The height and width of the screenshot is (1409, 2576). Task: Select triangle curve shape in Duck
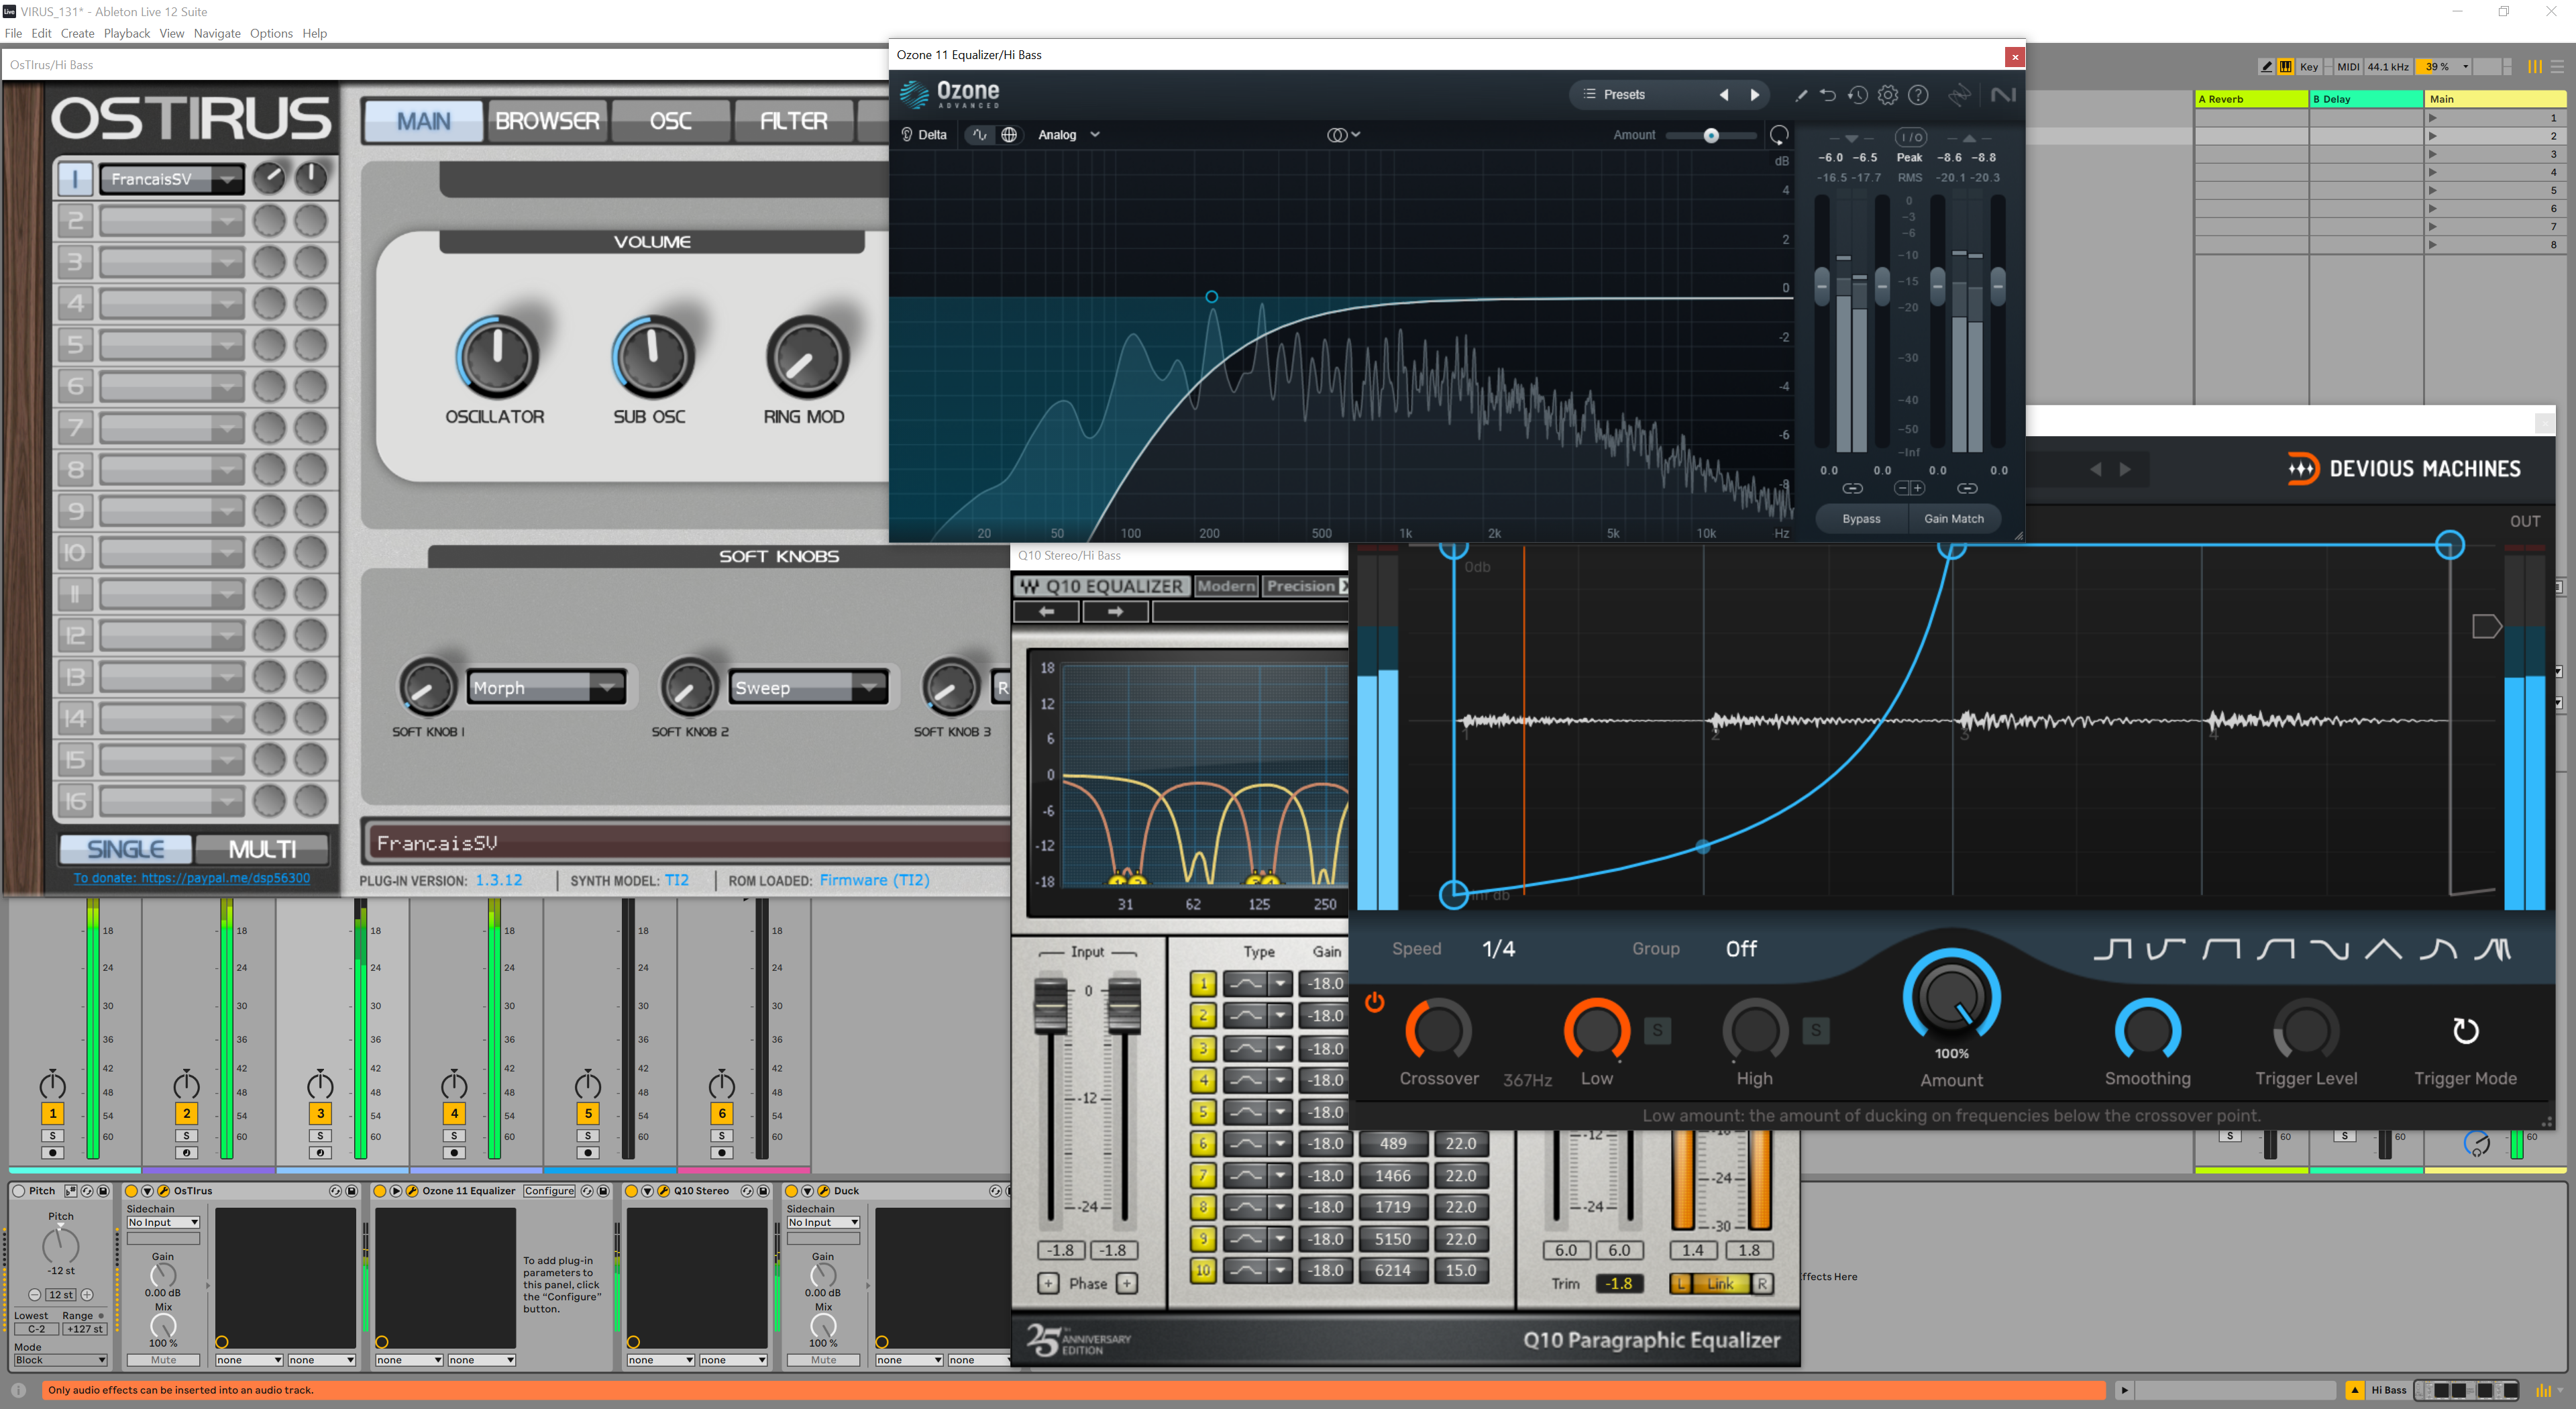2384,949
